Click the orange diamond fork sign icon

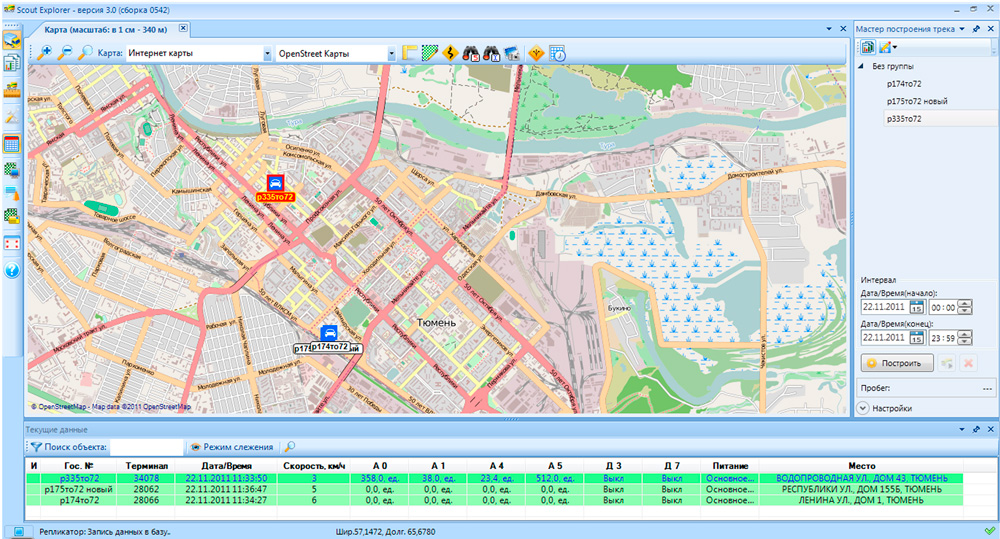pos(536,54)
